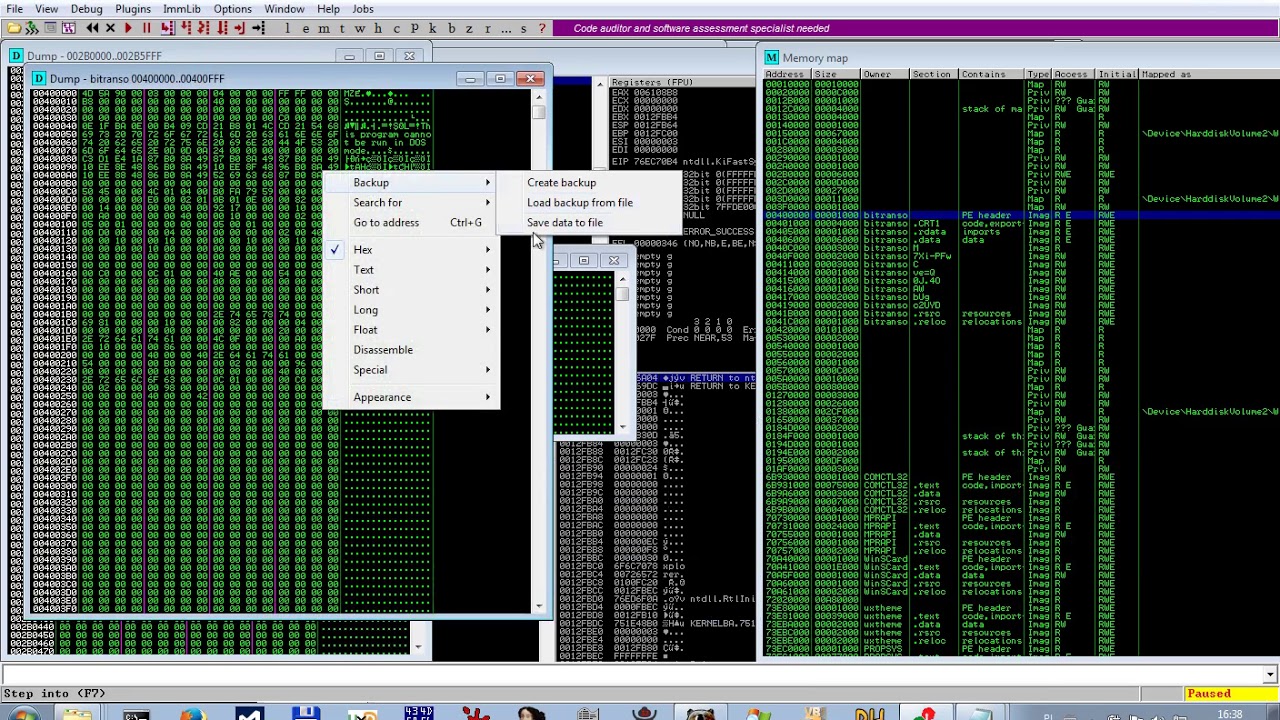The height and width of the screenshot is (720, 1280).
Task: Click scroll-down arrow of bitranso dump window
Action: click(539, 604)
